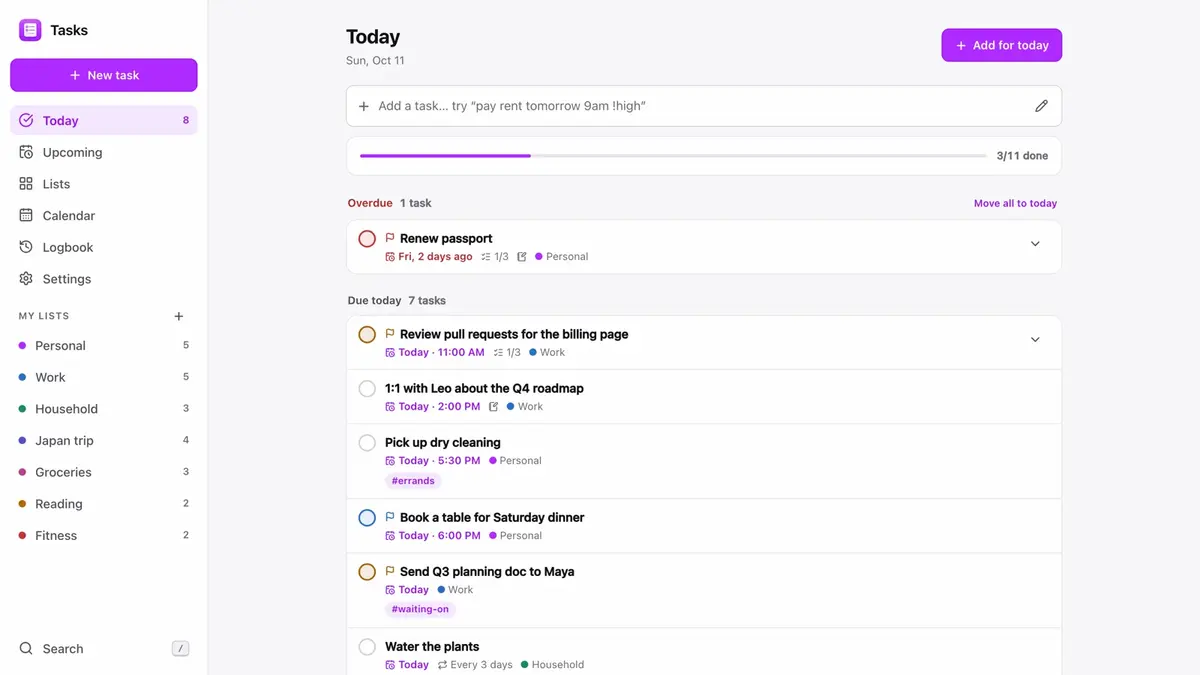Tick the Pick up dry cleaning checkbox
The image size is (1200, 675).
click(367, 442)
